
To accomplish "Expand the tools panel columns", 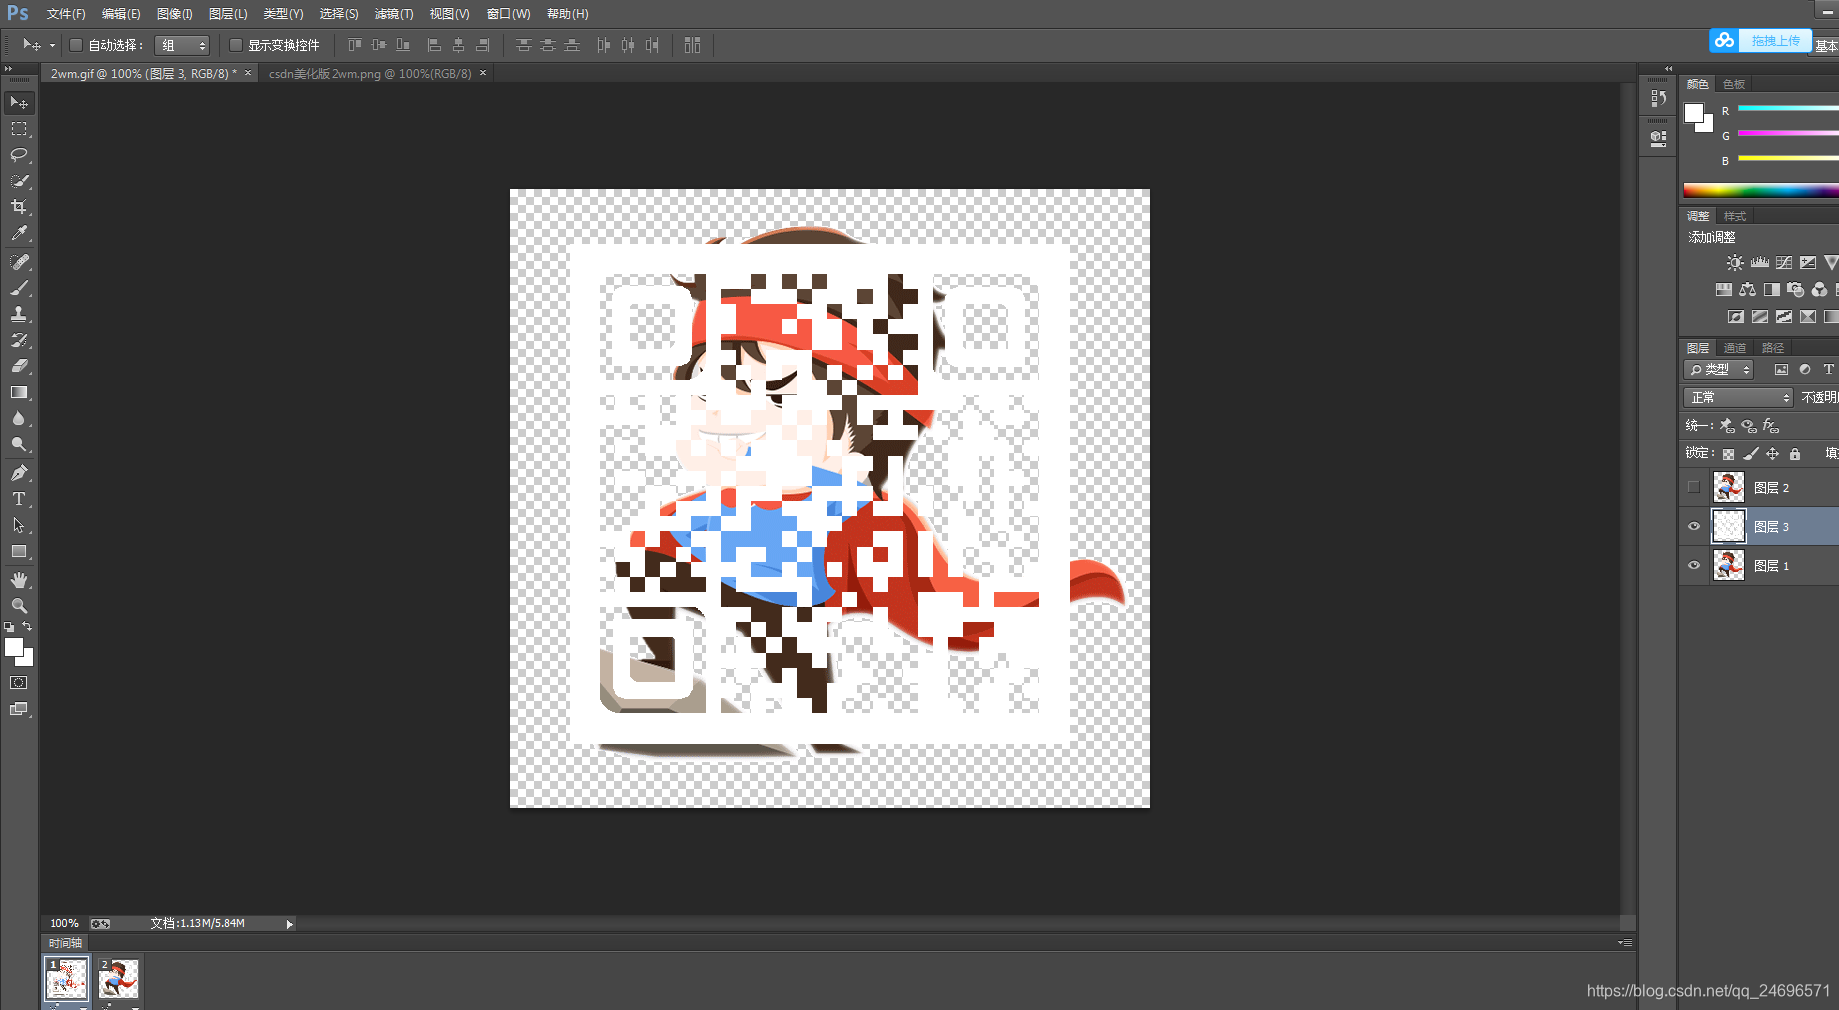I will pyautogui.click(x=8, y=69).
